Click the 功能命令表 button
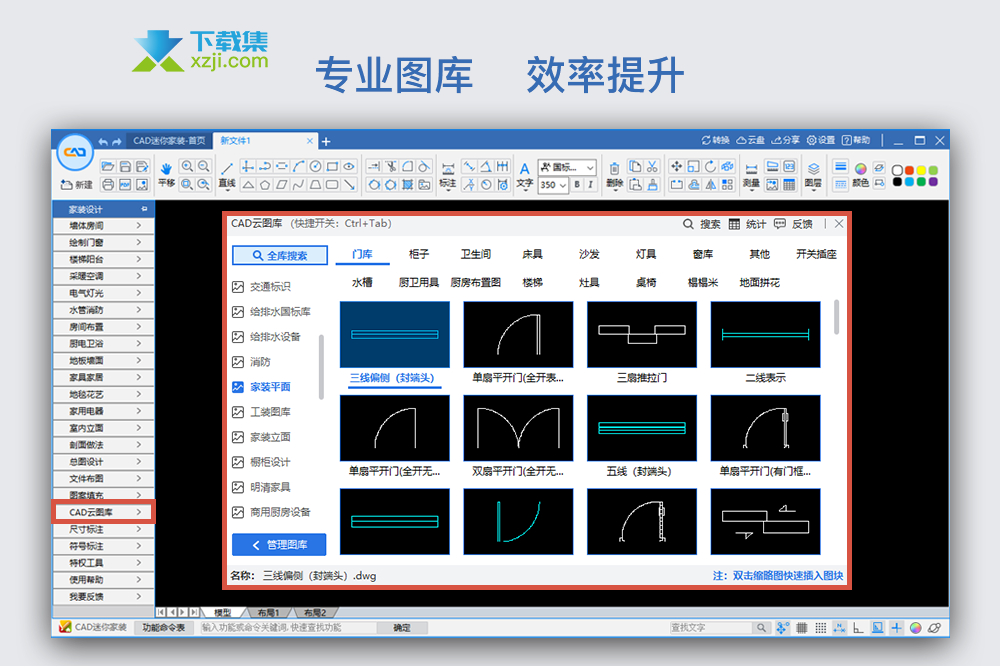 point(164,628)
